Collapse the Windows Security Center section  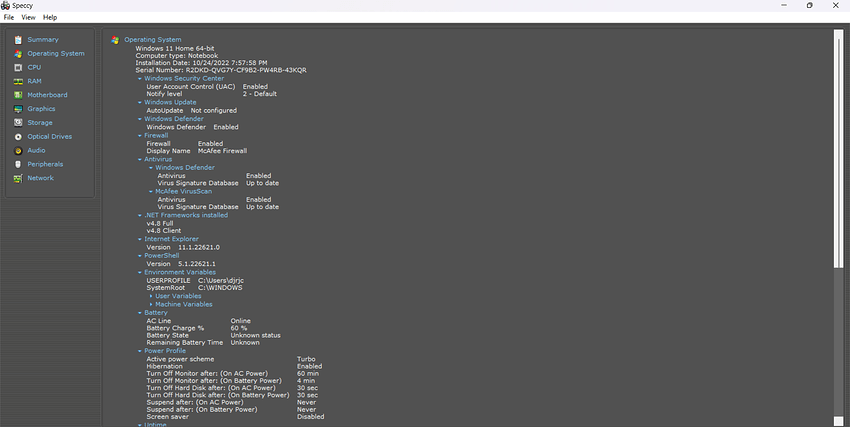[x=140, y=78]
